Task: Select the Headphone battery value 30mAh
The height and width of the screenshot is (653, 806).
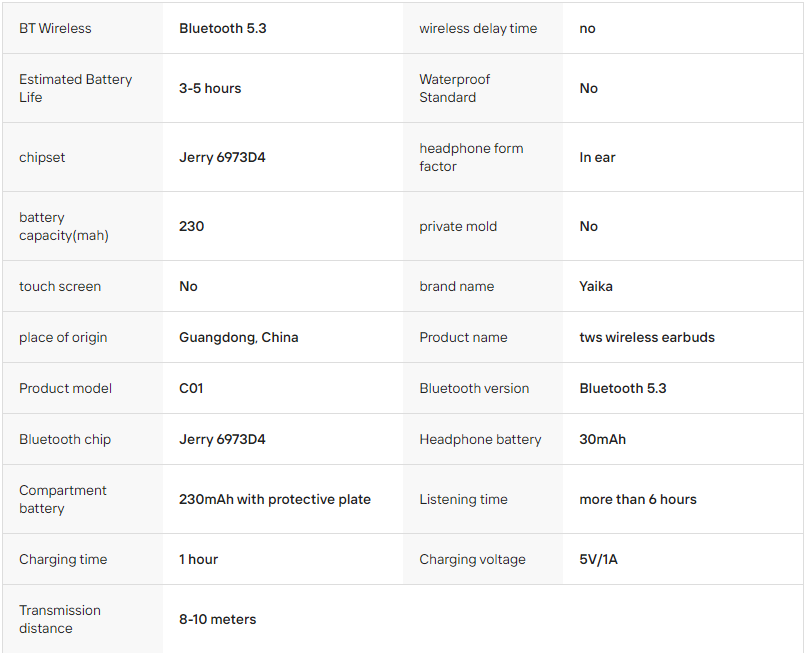Action: (602, 439)
